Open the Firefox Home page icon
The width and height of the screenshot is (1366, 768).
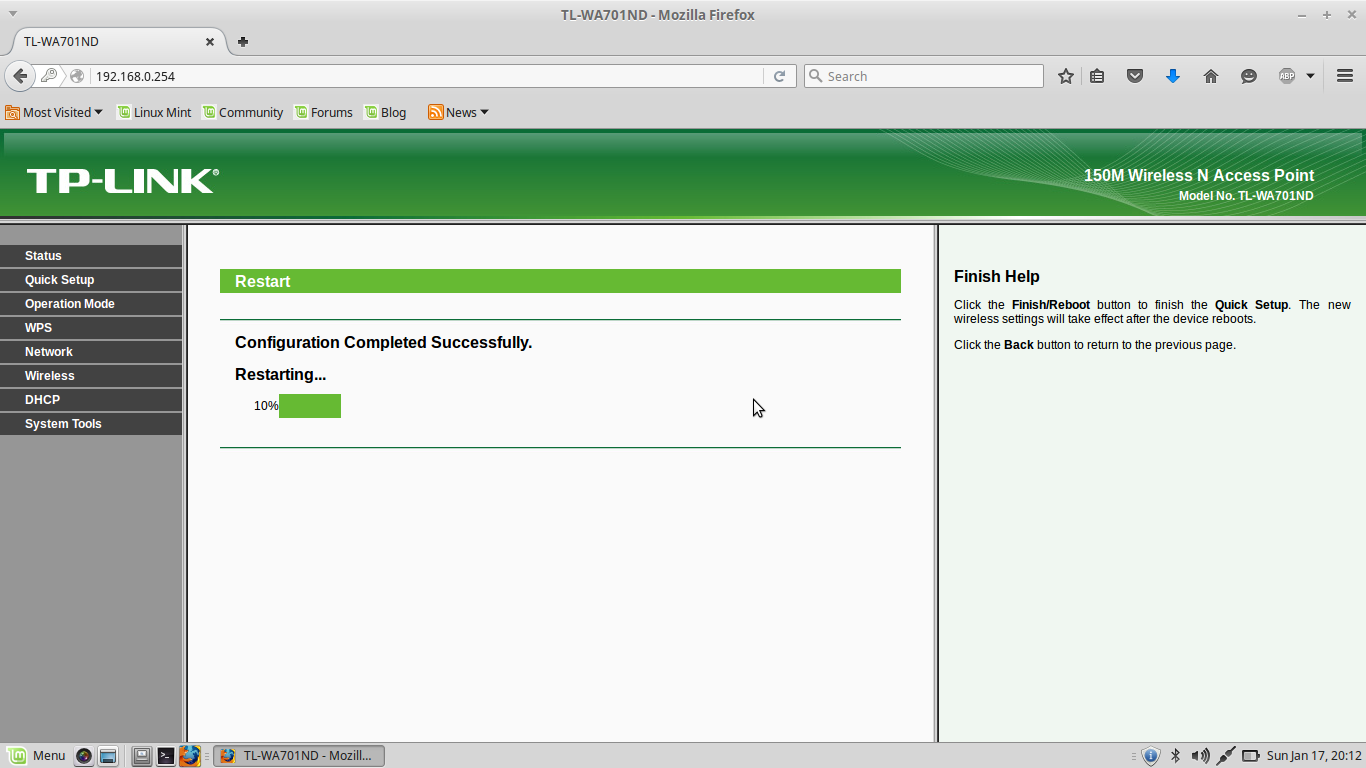[1210, 75]
